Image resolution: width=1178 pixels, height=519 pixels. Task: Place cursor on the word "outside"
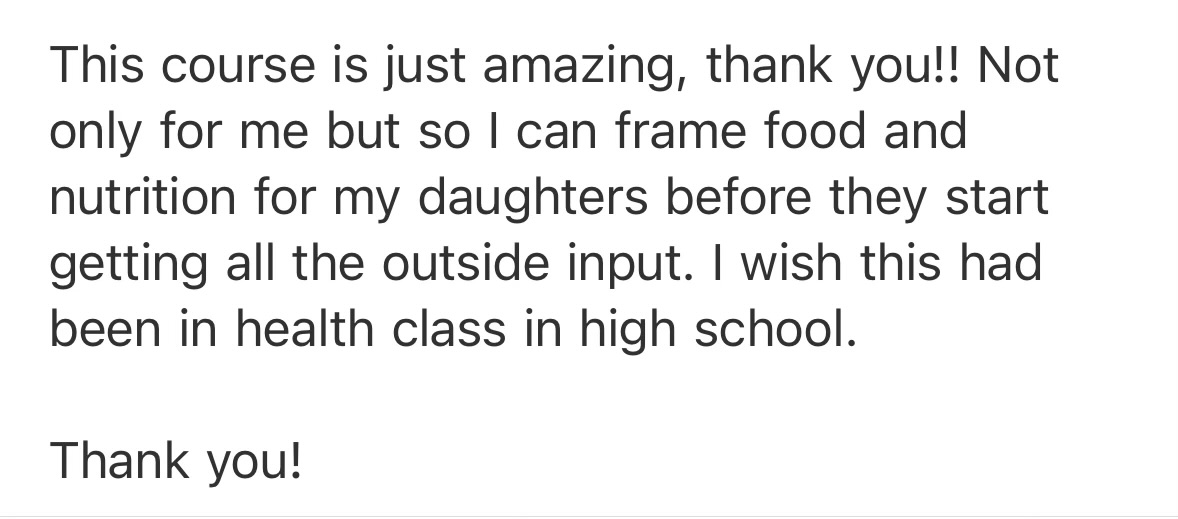pos(466,264)
